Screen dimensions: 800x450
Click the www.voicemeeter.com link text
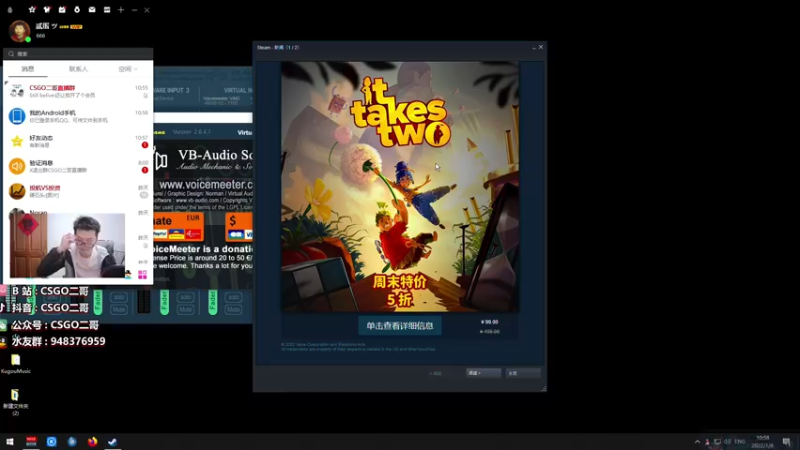tap(206, 184)
